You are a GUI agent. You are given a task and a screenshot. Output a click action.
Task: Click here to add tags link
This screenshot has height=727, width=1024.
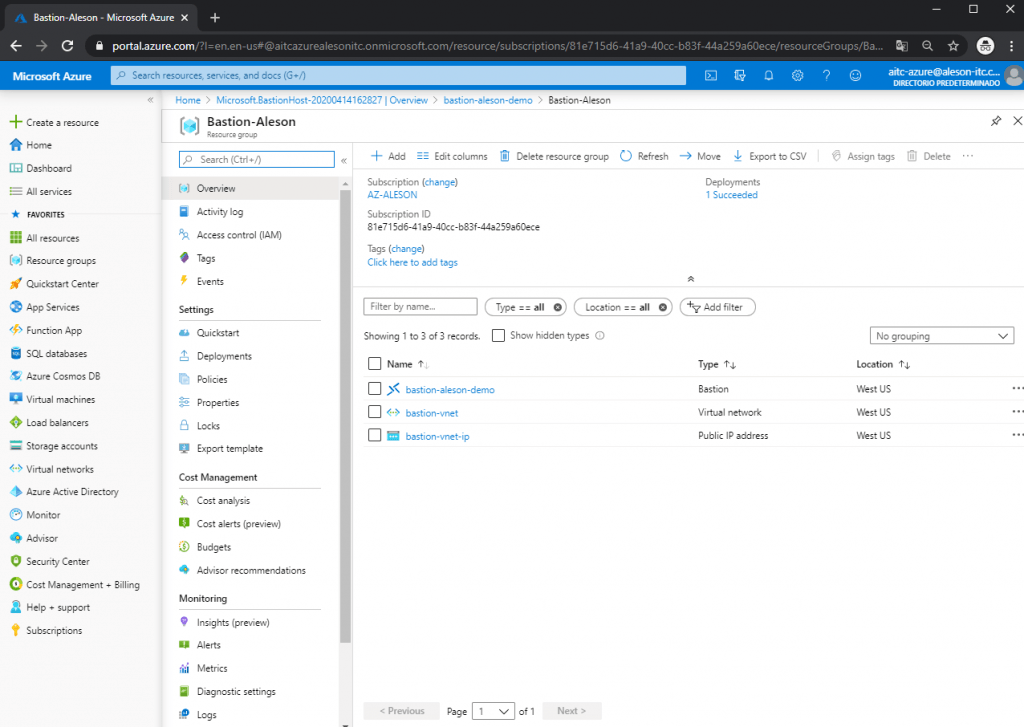(x=412, y=263)
